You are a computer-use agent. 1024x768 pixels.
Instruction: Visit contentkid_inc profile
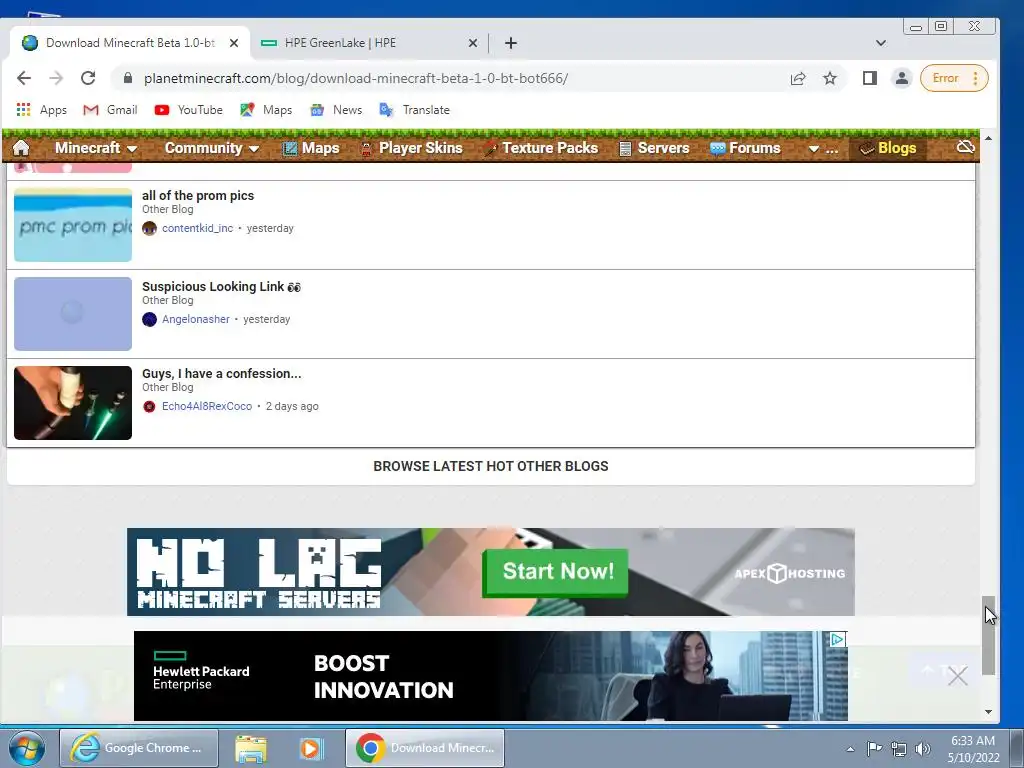coord(197,228)
